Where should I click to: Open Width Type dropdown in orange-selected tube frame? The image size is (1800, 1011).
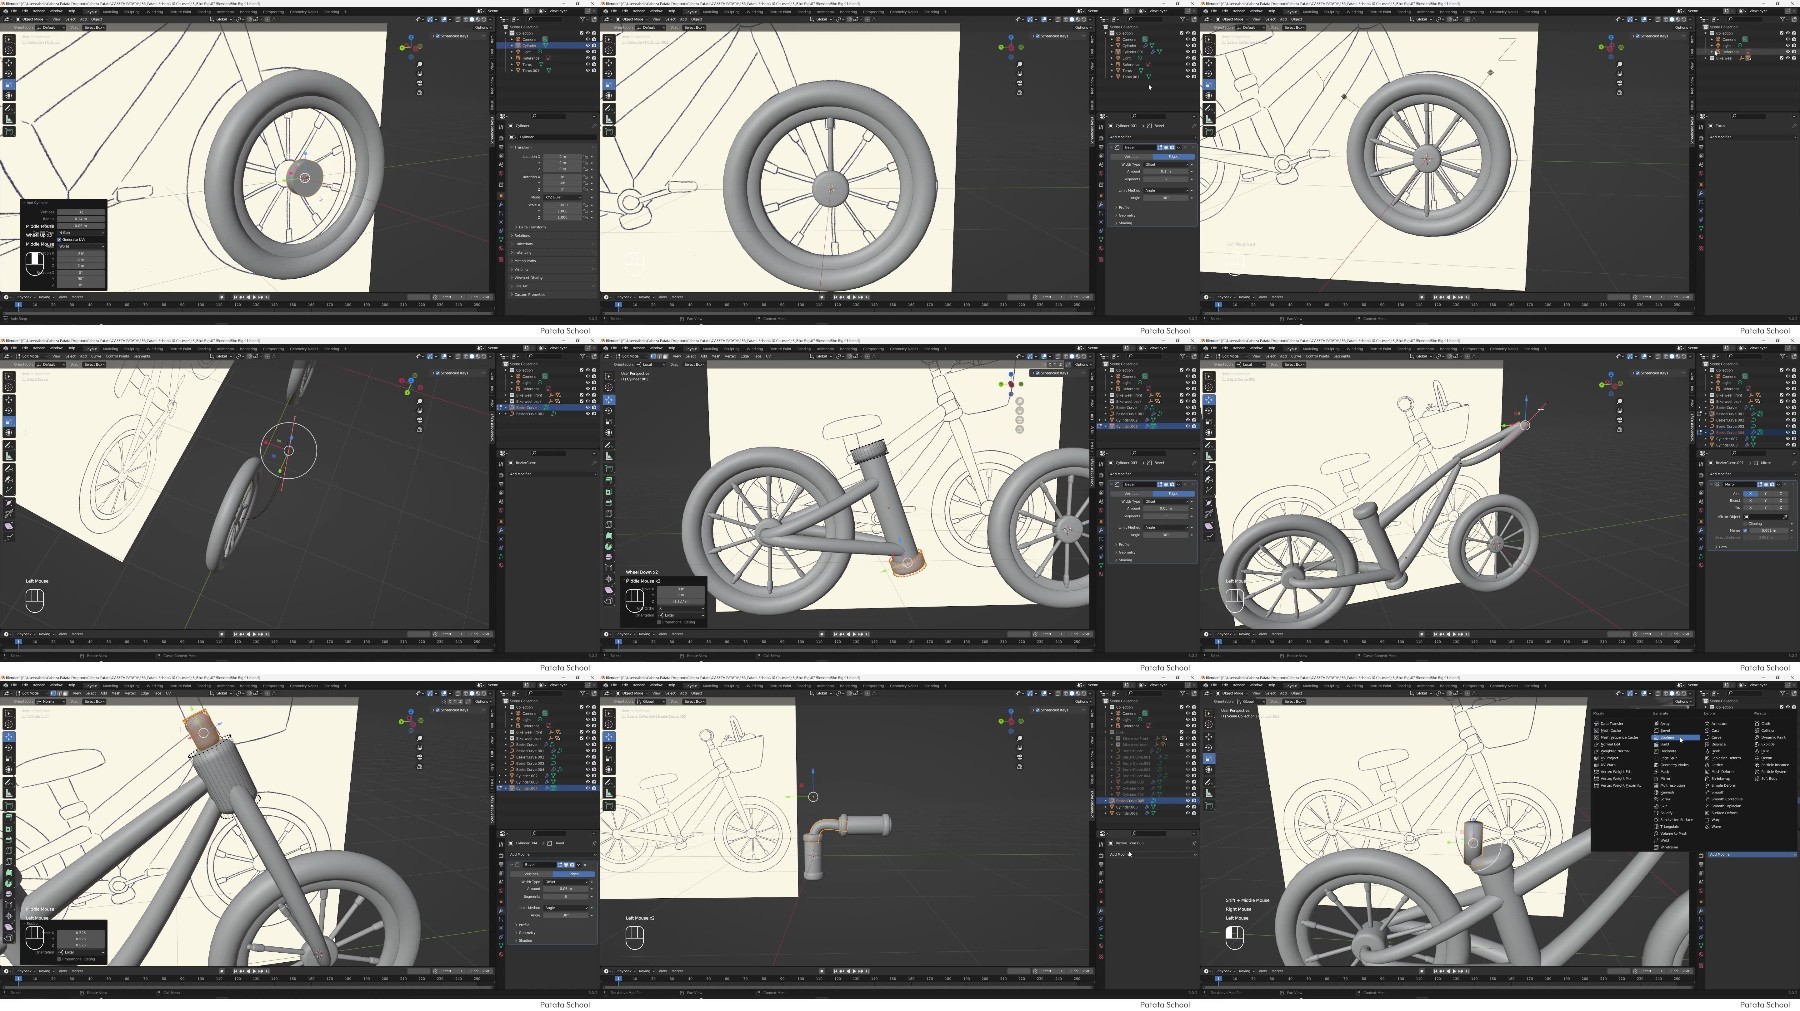pyautogui.click(x=1166, y=502)
